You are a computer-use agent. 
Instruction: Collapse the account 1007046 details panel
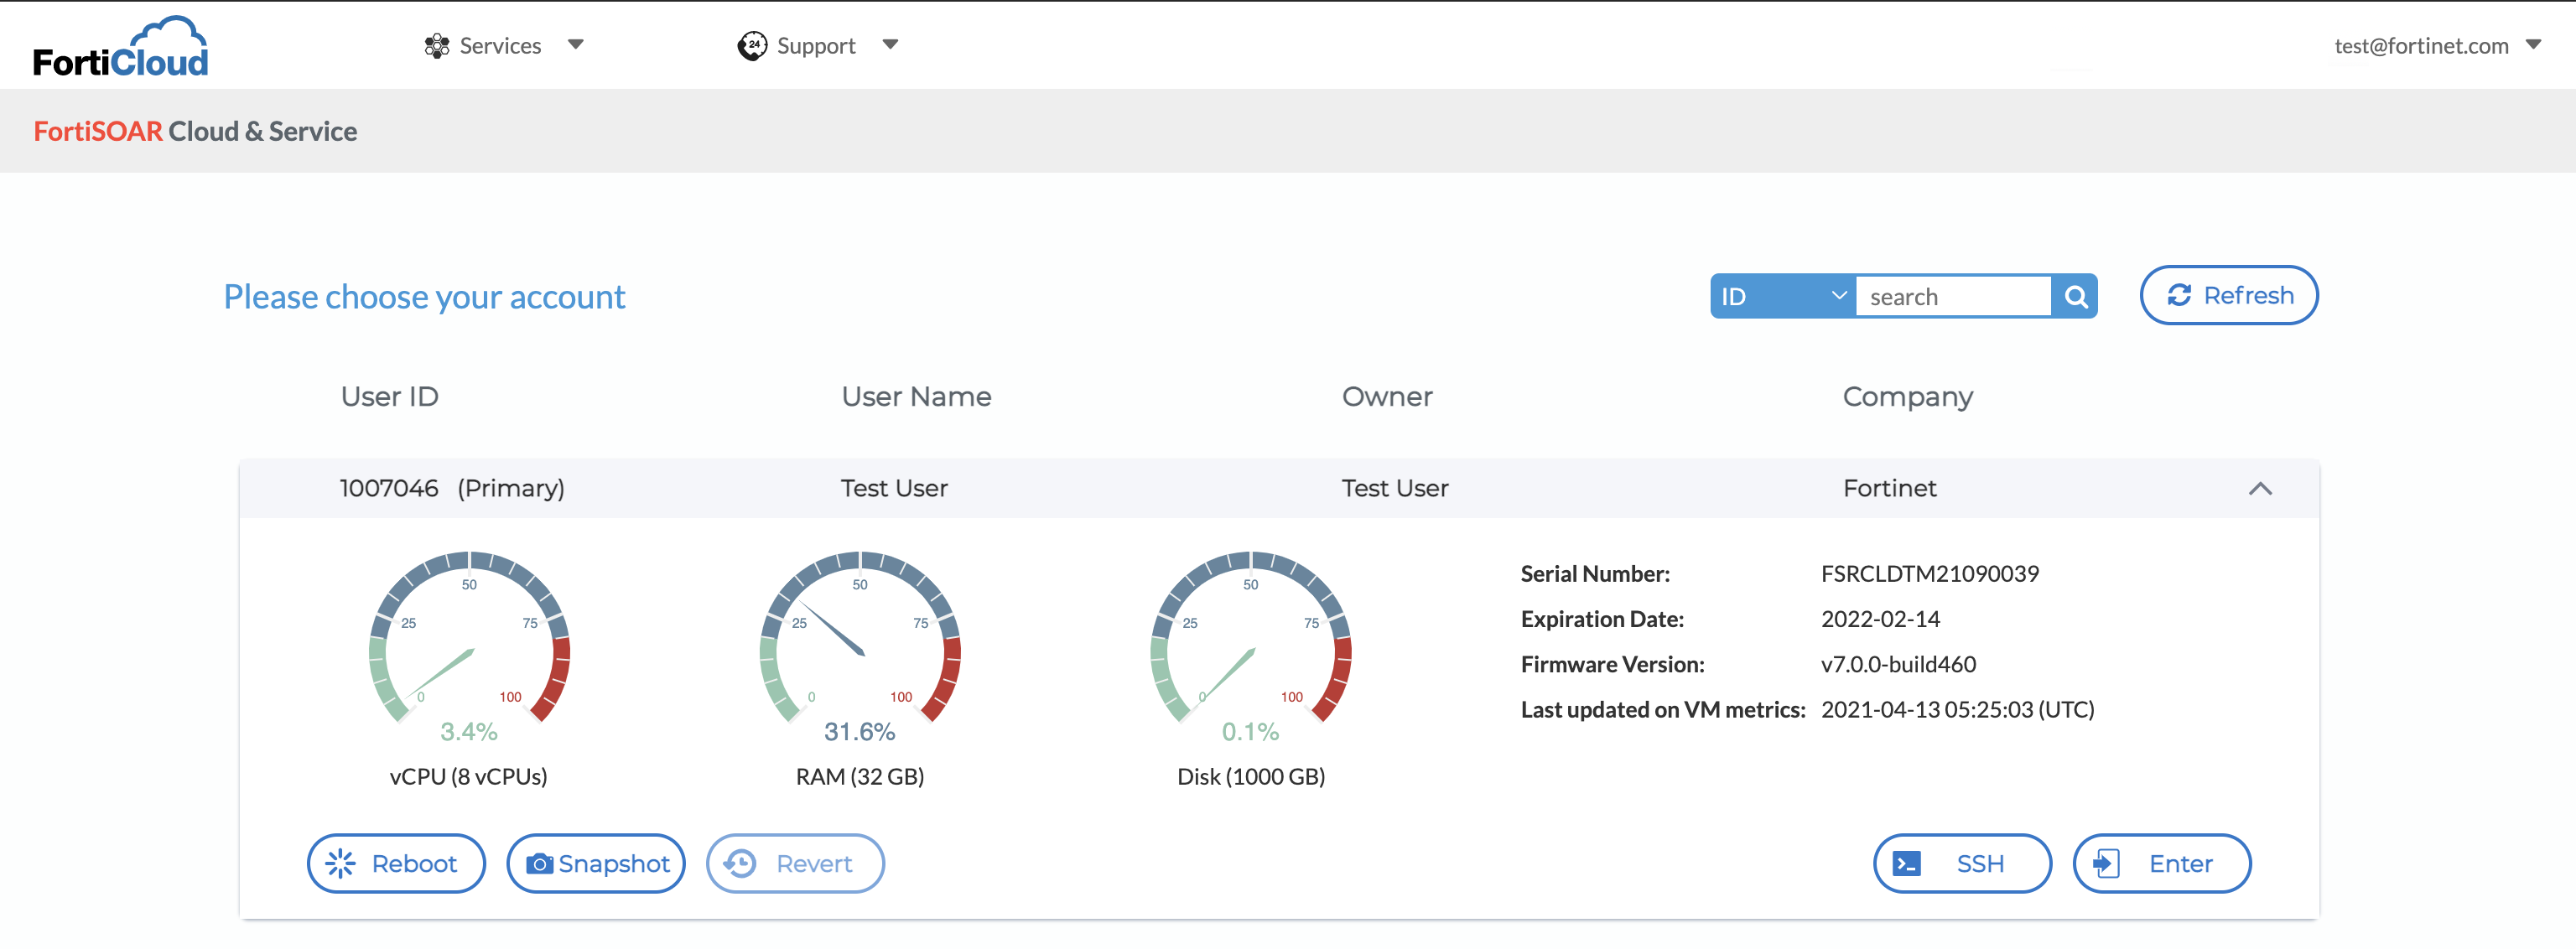coord(2262,489)
